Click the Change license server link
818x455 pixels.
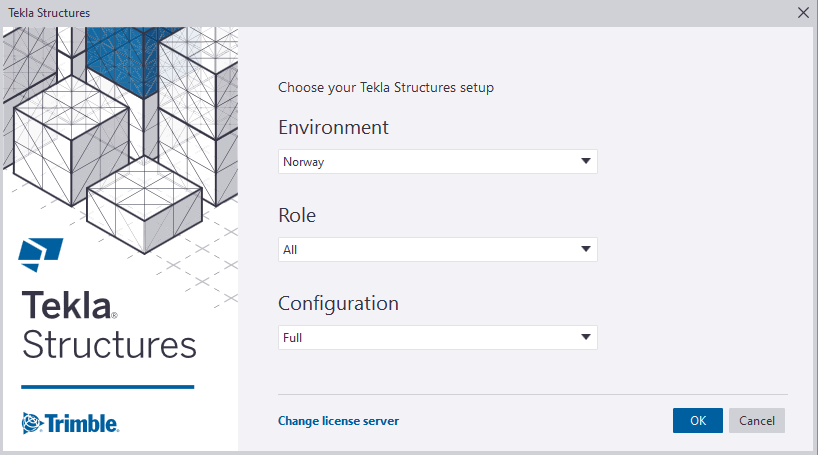[x=338, y=421]
